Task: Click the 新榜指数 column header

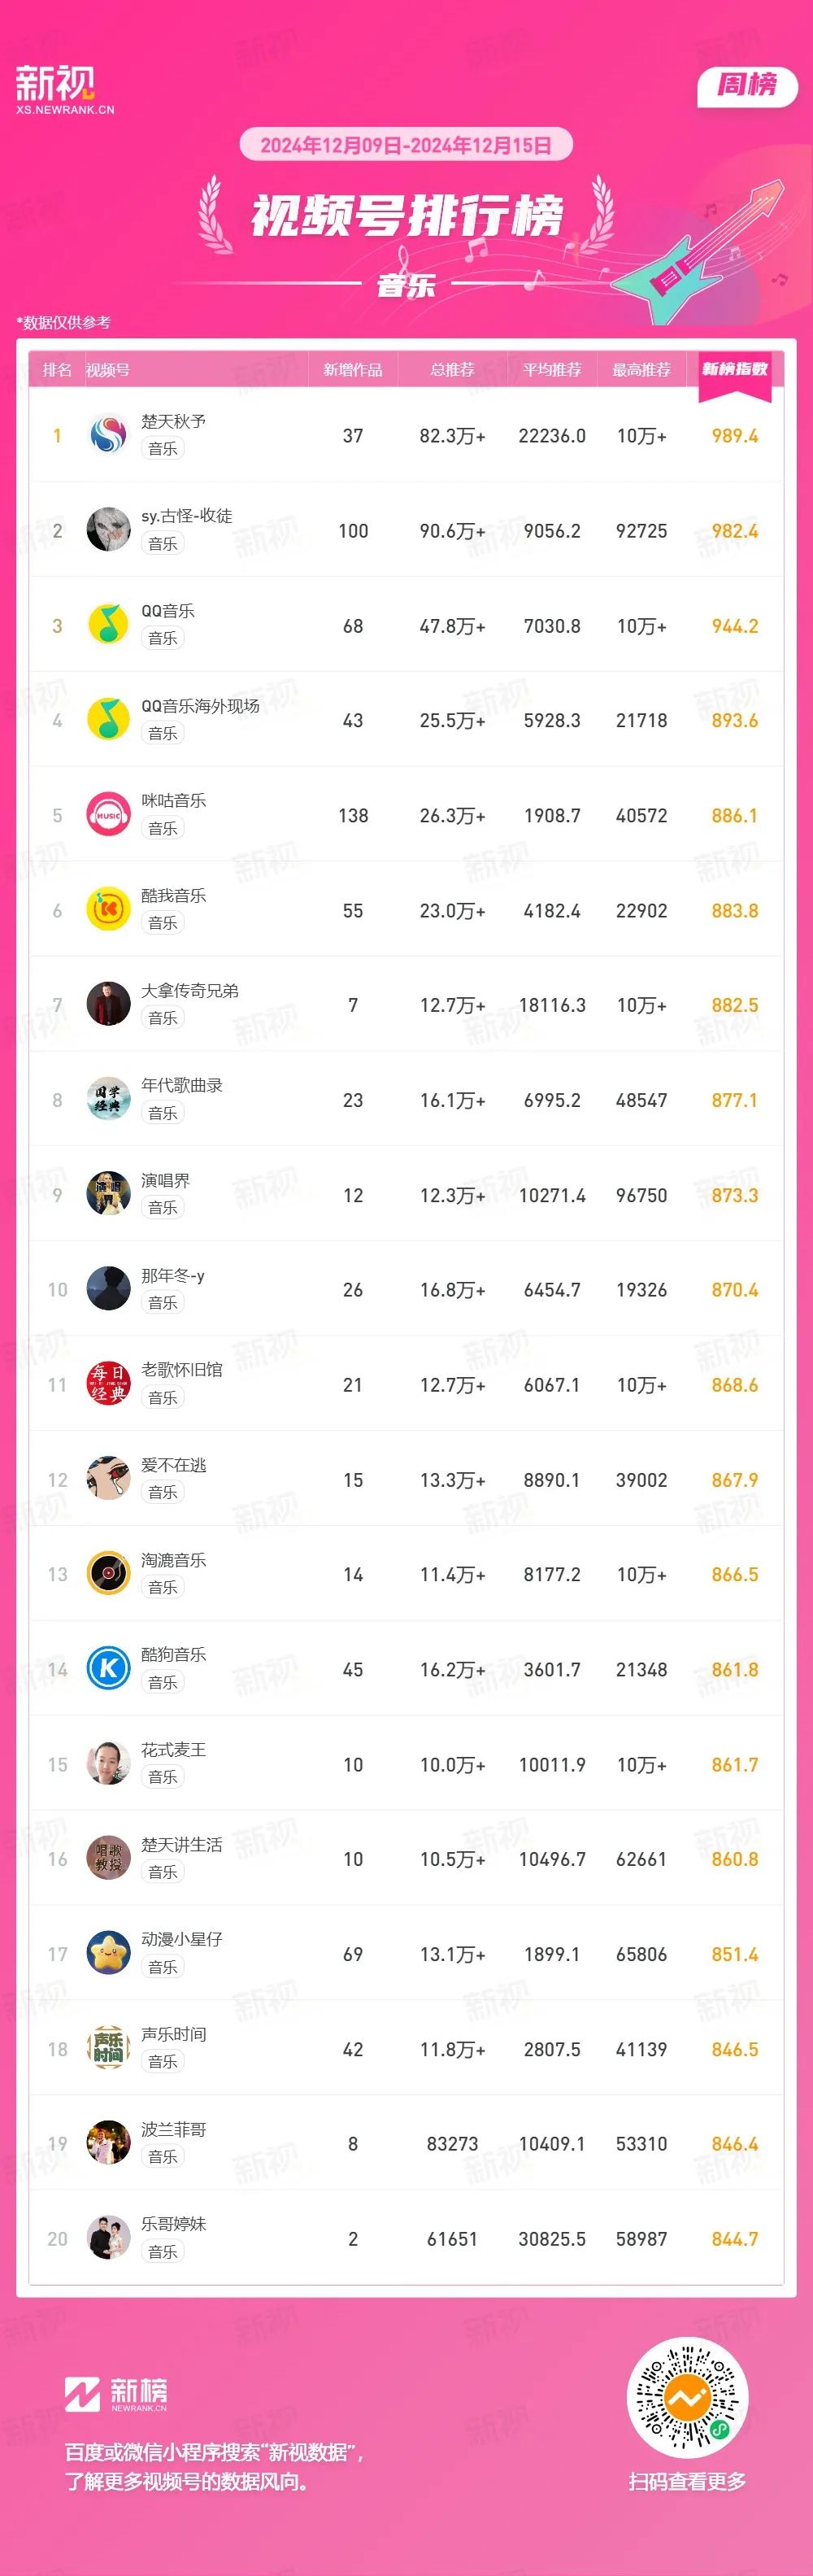Action: 735,370
